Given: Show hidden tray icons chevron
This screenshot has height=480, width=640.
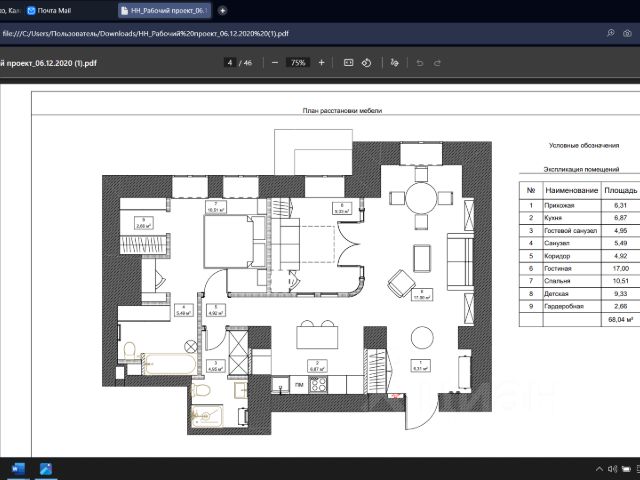Looking at the screenshot, I should tap(599, 469).
